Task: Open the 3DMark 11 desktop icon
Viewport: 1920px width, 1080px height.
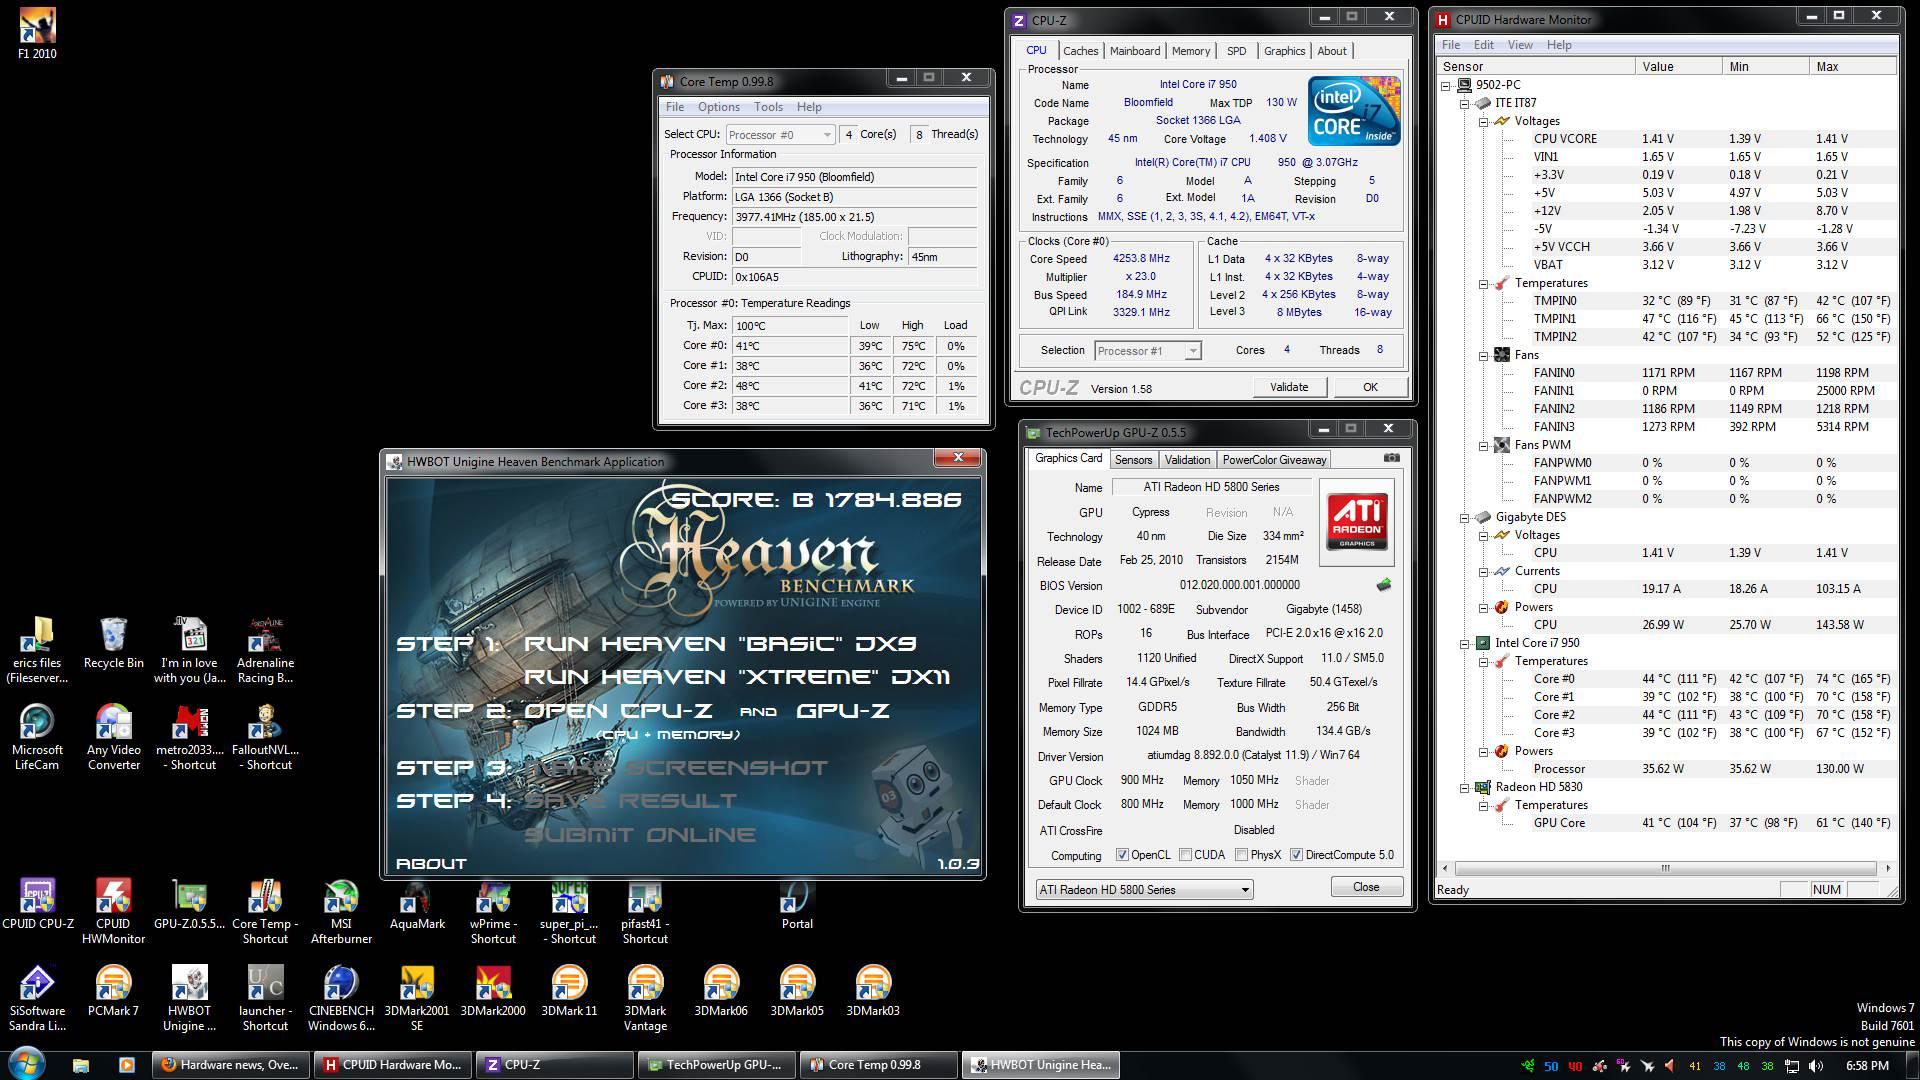Action: [x=569, y=991]
